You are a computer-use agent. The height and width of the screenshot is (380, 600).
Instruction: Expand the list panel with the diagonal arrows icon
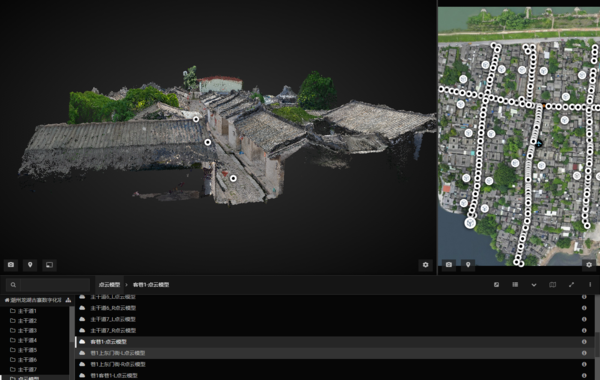pyautogui.click(x=571, y=285)
